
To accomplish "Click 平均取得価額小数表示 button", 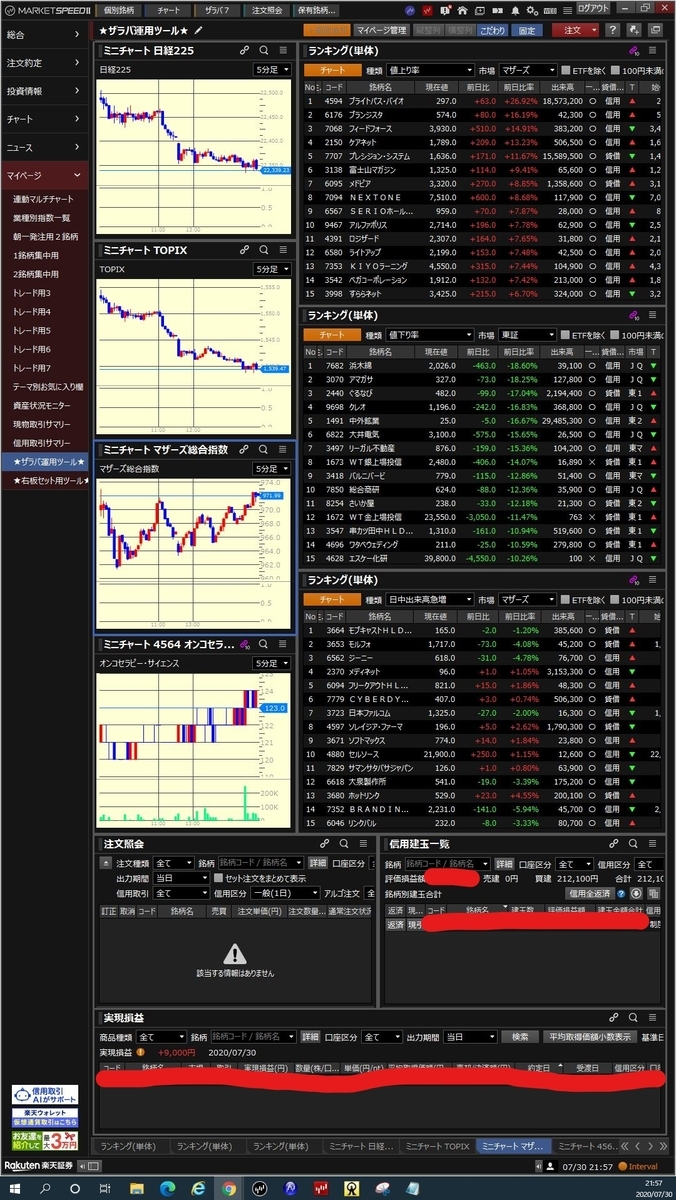I will (590, 1037).
